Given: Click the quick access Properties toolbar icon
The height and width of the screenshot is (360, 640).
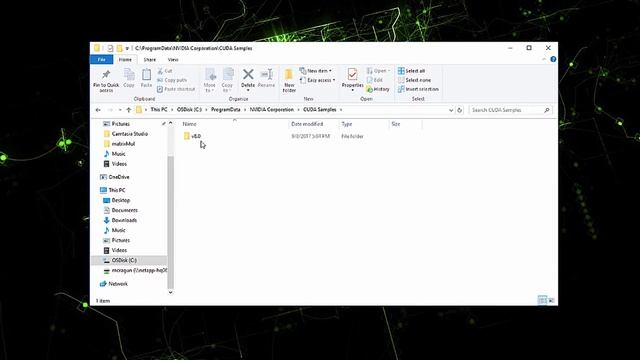Looking at the screenshot, I should (110, 48).
